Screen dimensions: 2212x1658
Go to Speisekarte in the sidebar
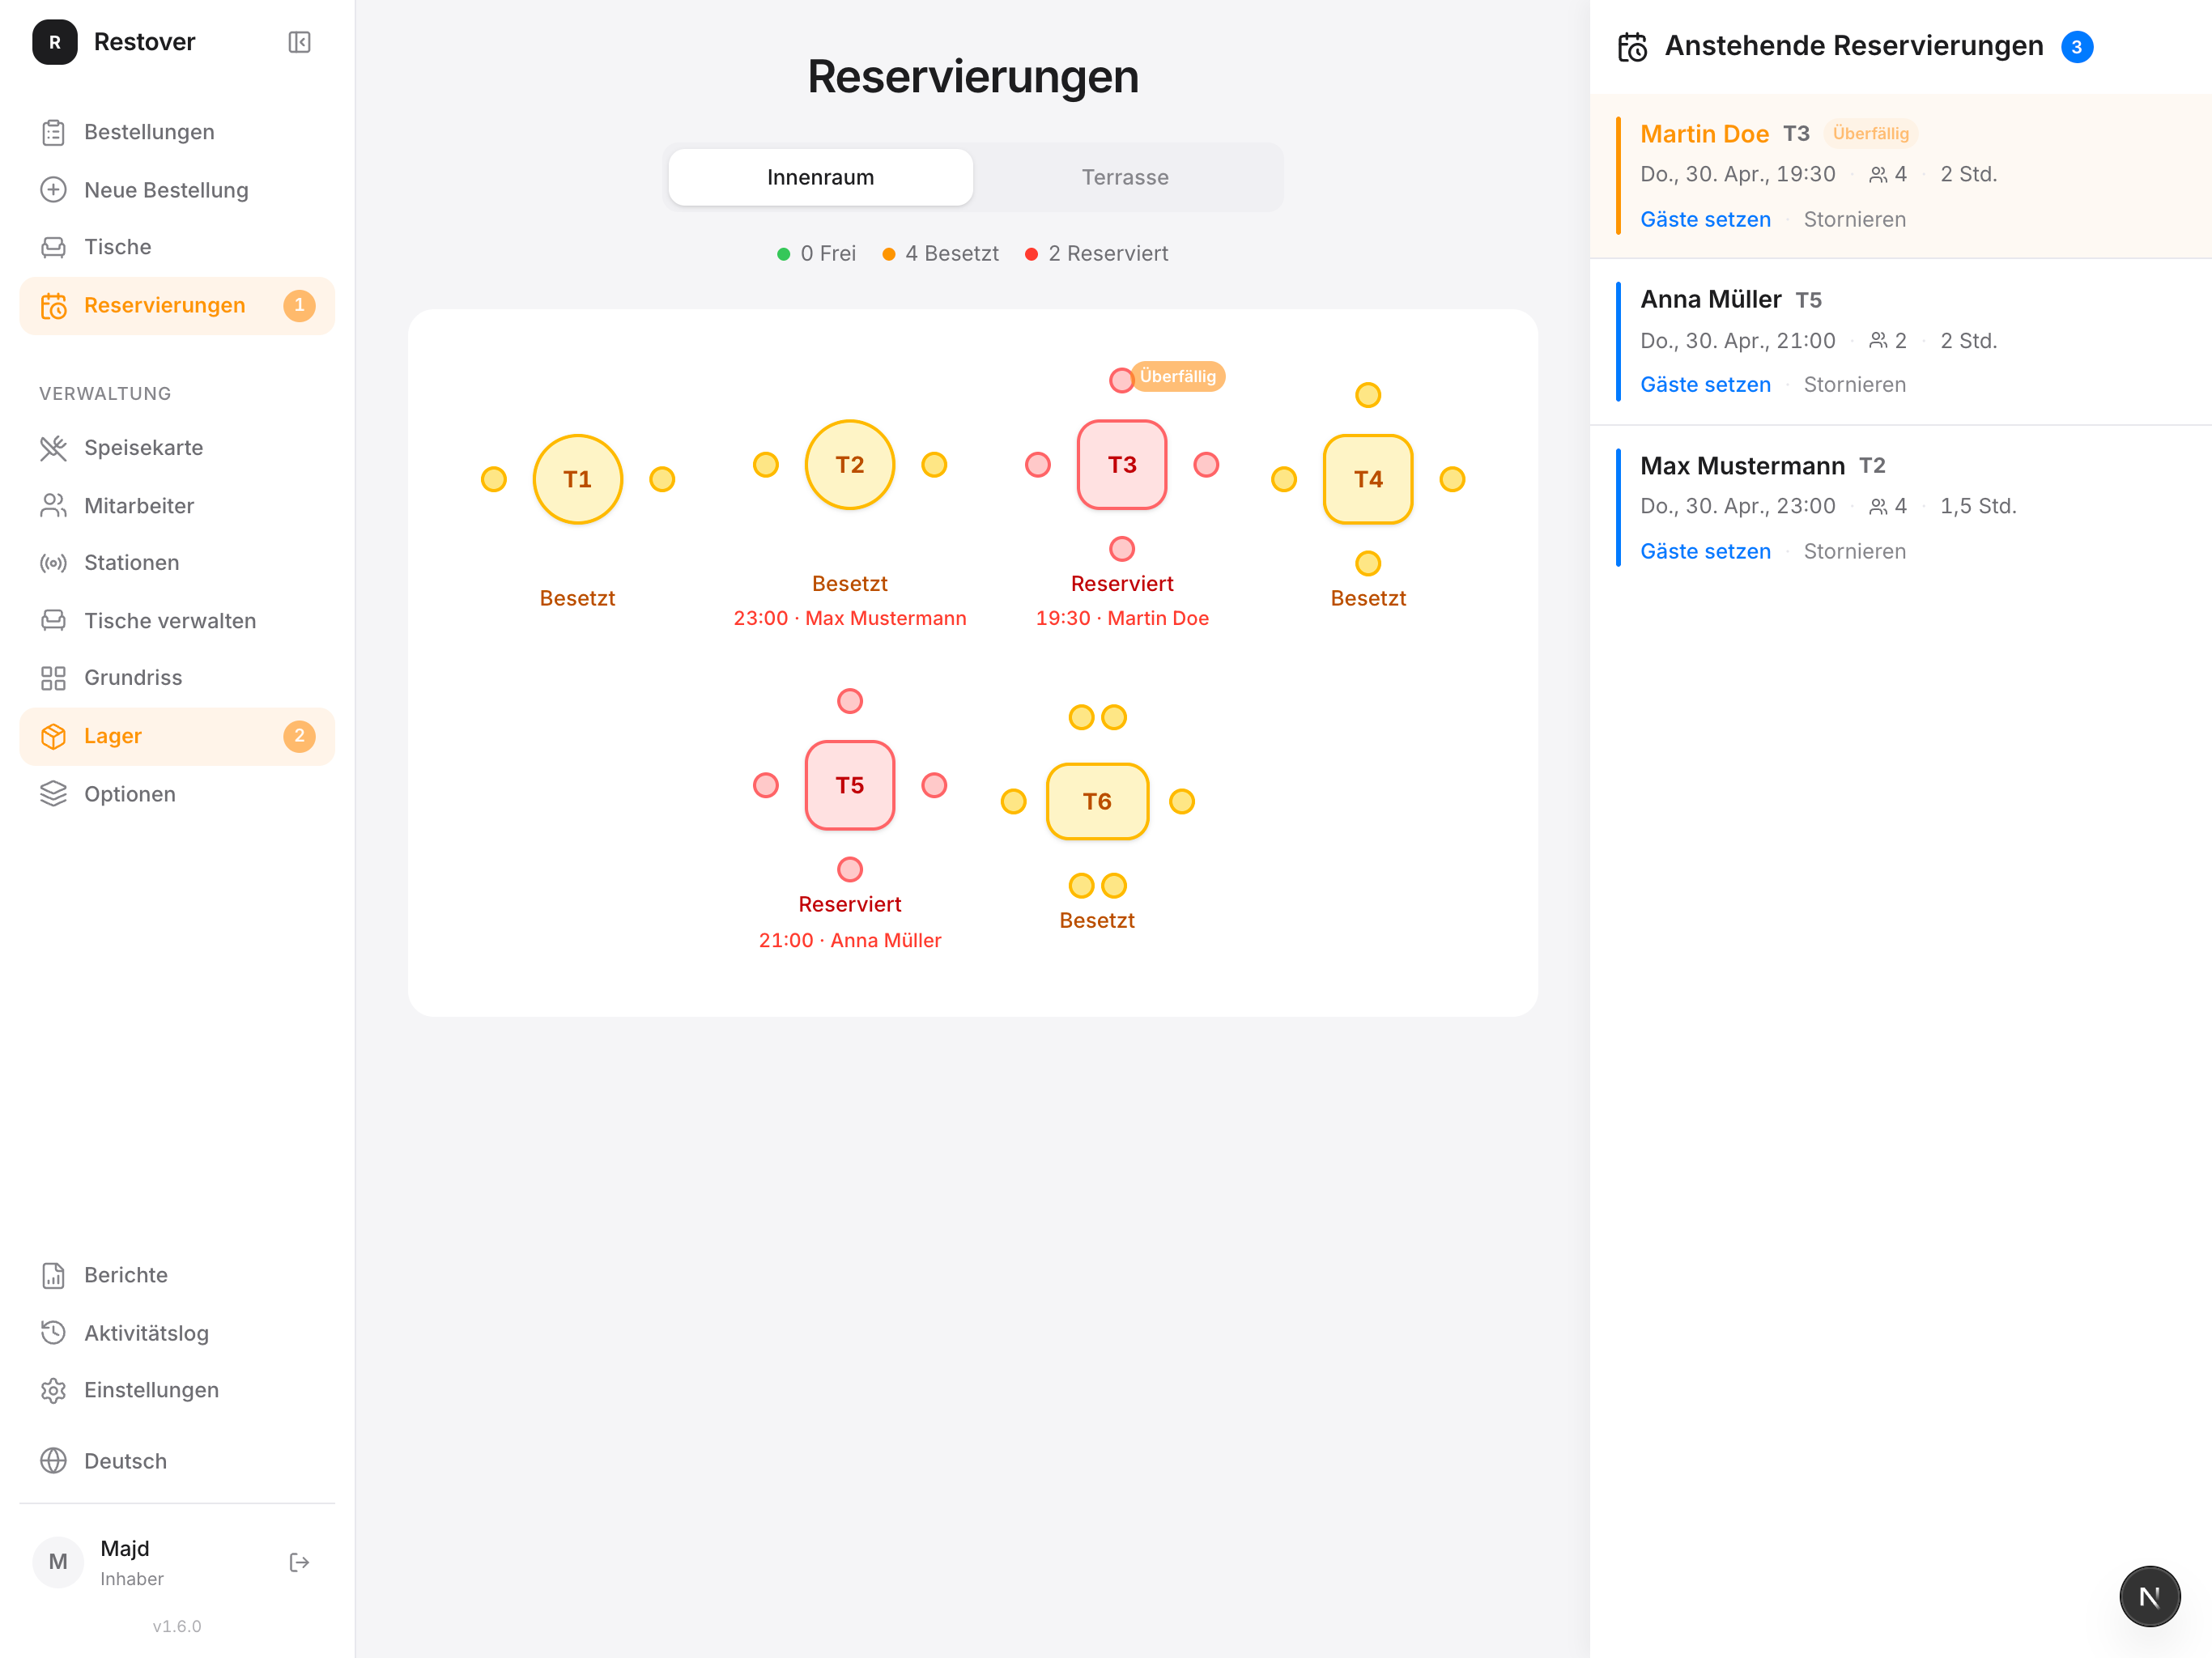(x=177, y=448)
